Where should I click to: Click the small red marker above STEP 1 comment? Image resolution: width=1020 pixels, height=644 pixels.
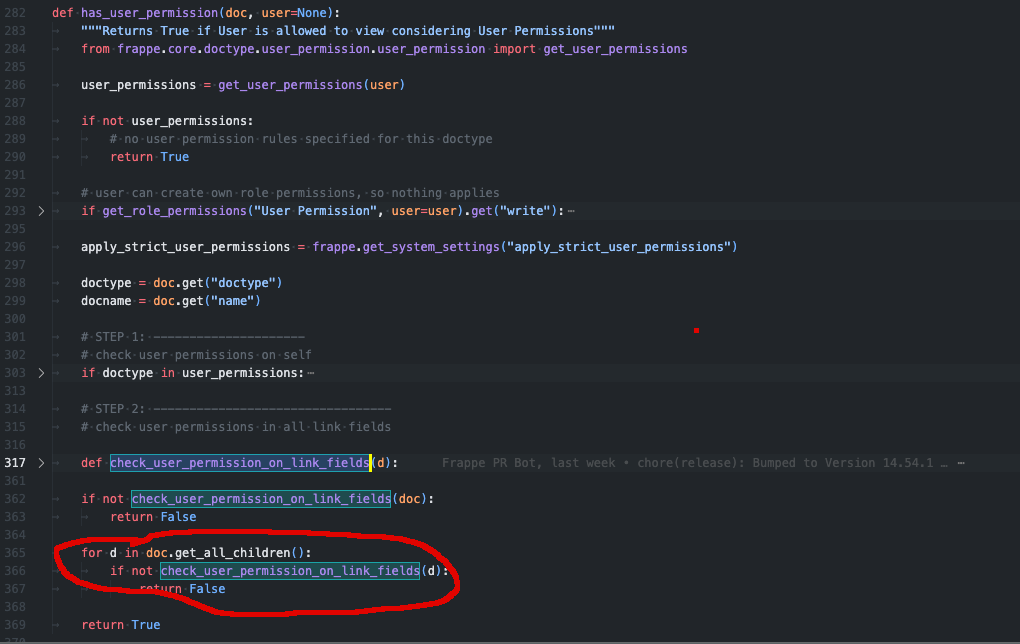point(696,329)
